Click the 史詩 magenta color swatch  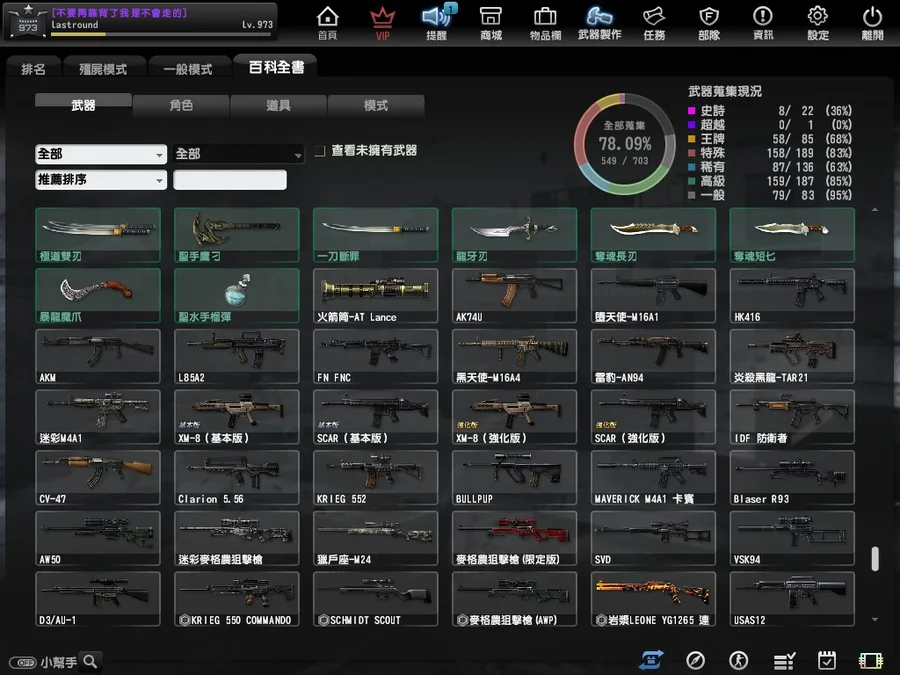click(x=692, y=111)
